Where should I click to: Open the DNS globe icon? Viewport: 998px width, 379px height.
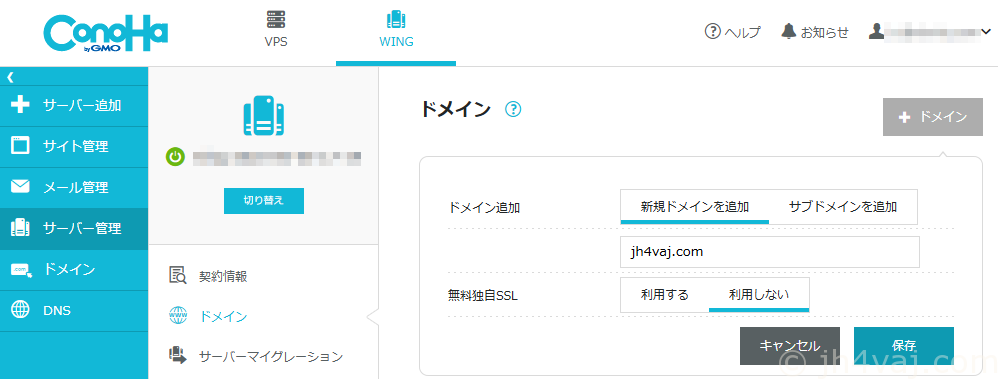(20, 310)
